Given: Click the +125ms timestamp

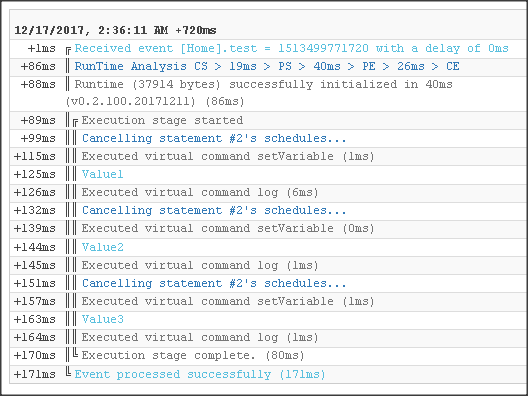Looking at the screenshot, I should 35,174.
